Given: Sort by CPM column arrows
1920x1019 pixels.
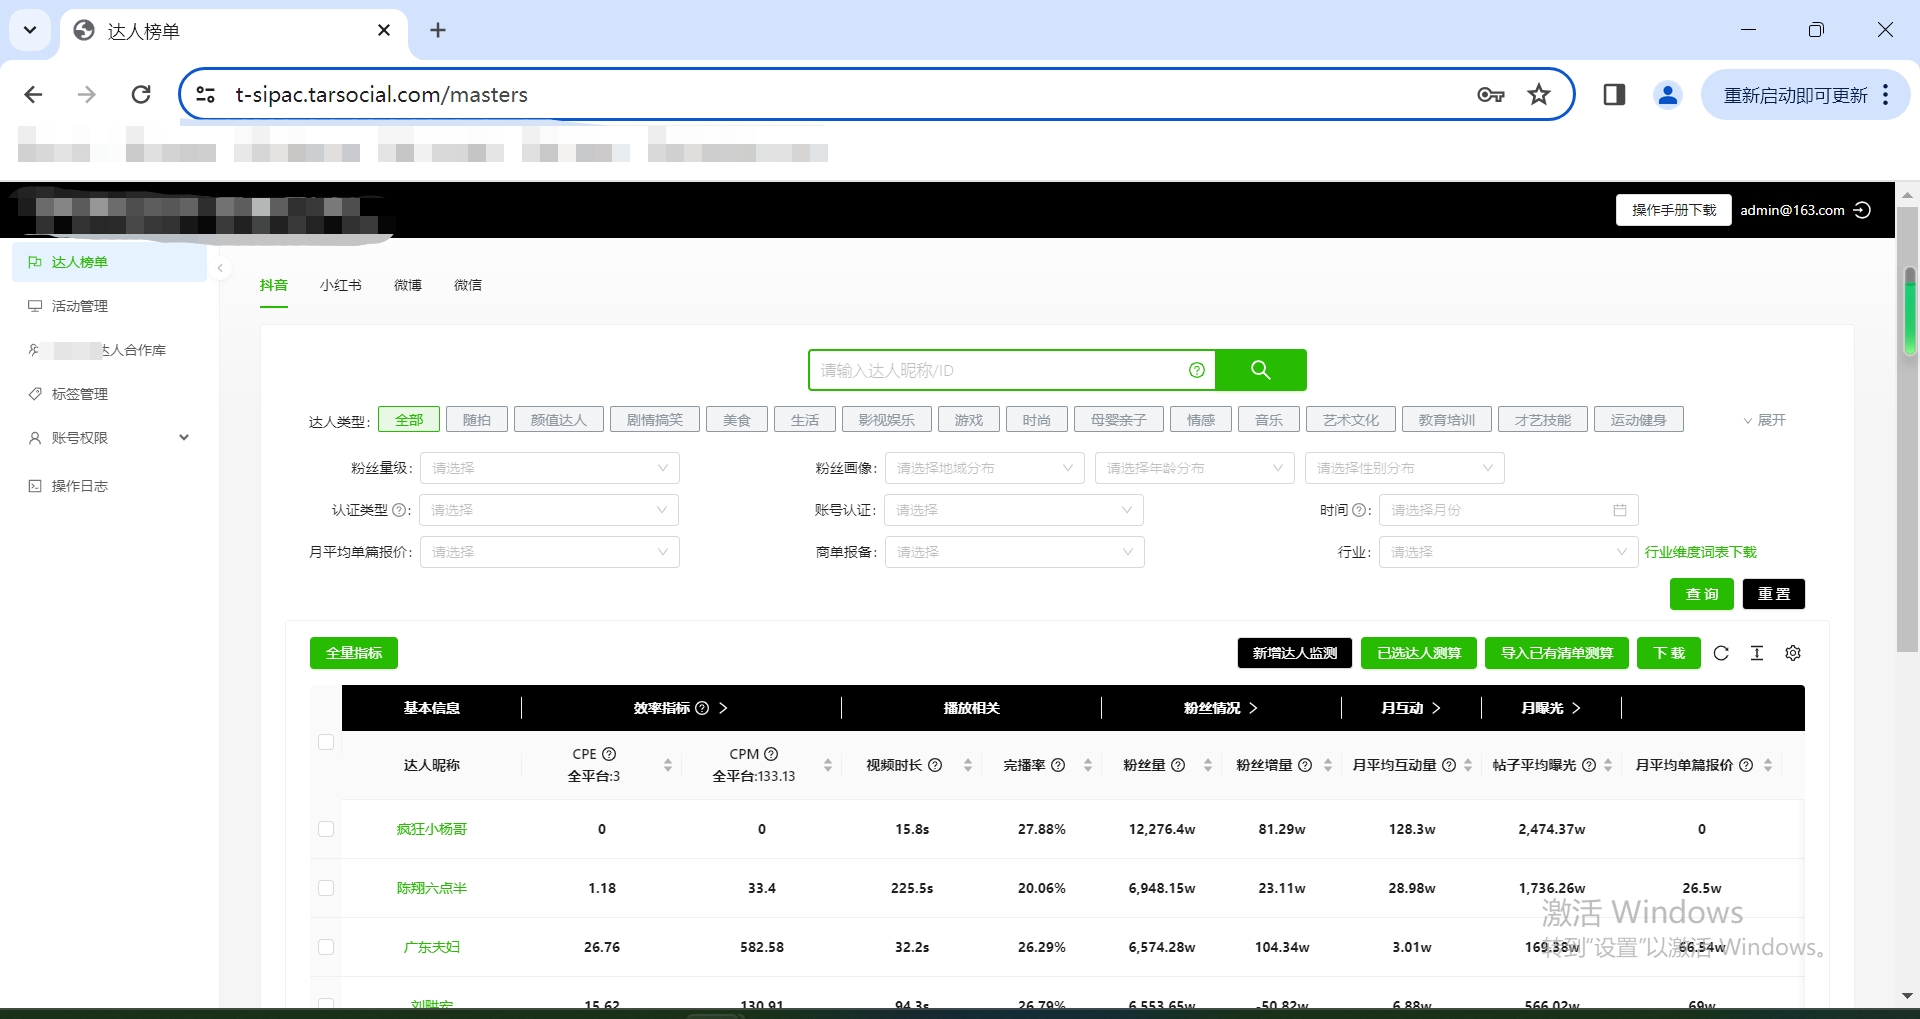Looking at the screenshot, I should click(x=828, y=765).
